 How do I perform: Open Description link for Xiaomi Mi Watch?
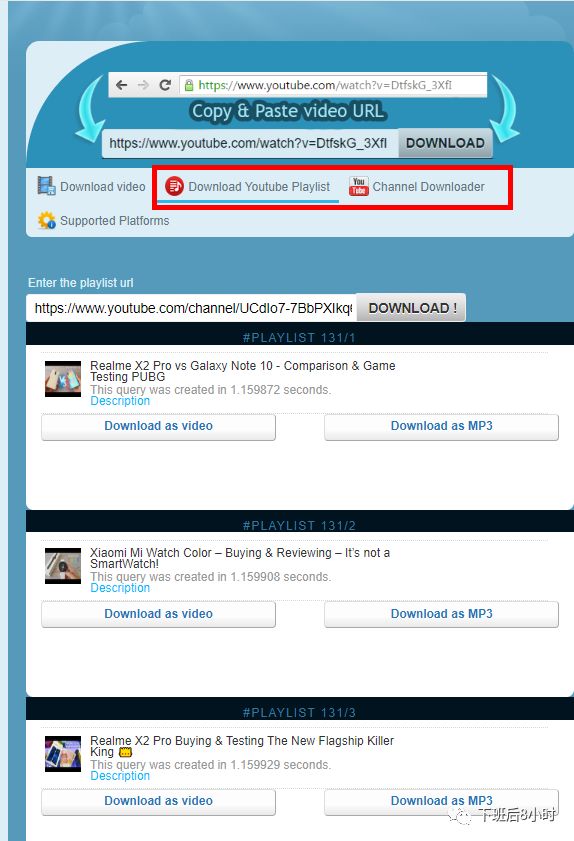[120, 588]
